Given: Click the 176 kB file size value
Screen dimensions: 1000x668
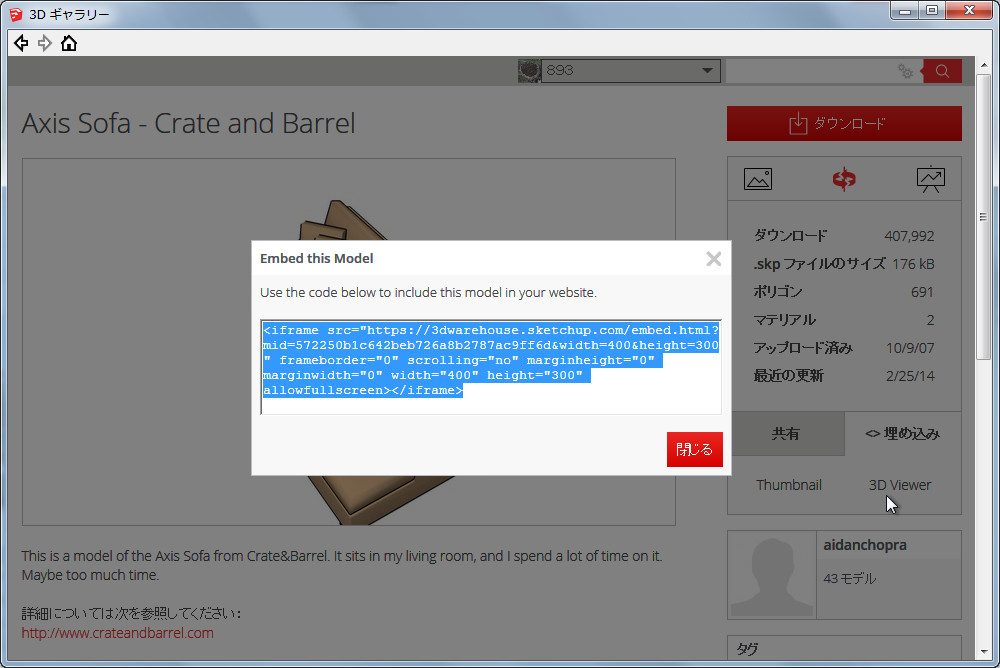Looking at the screenshot, I should (913, 264).
